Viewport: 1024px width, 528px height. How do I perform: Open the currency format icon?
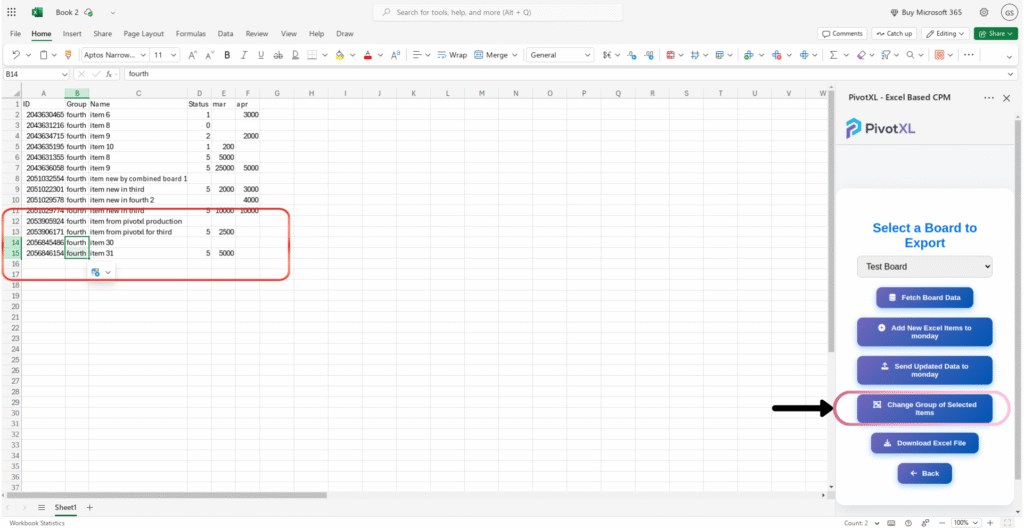tap(607, 55)
